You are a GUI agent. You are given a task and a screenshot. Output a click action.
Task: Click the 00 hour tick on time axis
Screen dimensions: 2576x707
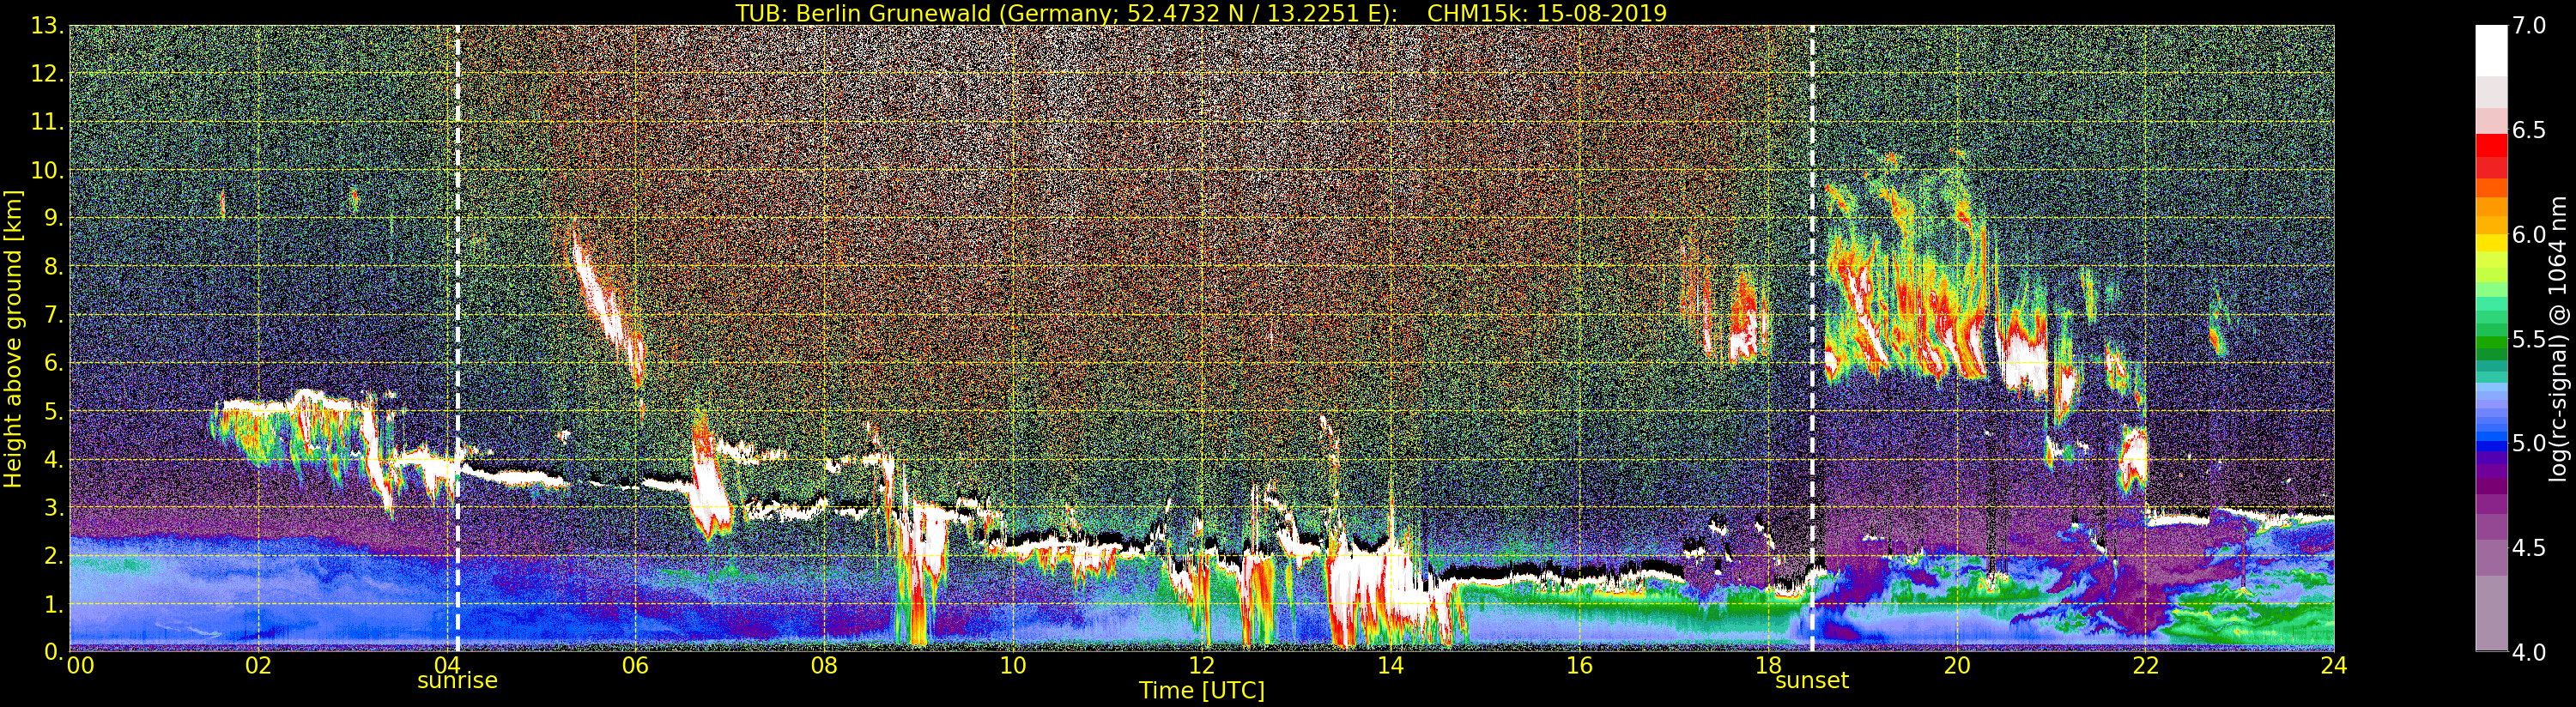(x=80, y=666)
